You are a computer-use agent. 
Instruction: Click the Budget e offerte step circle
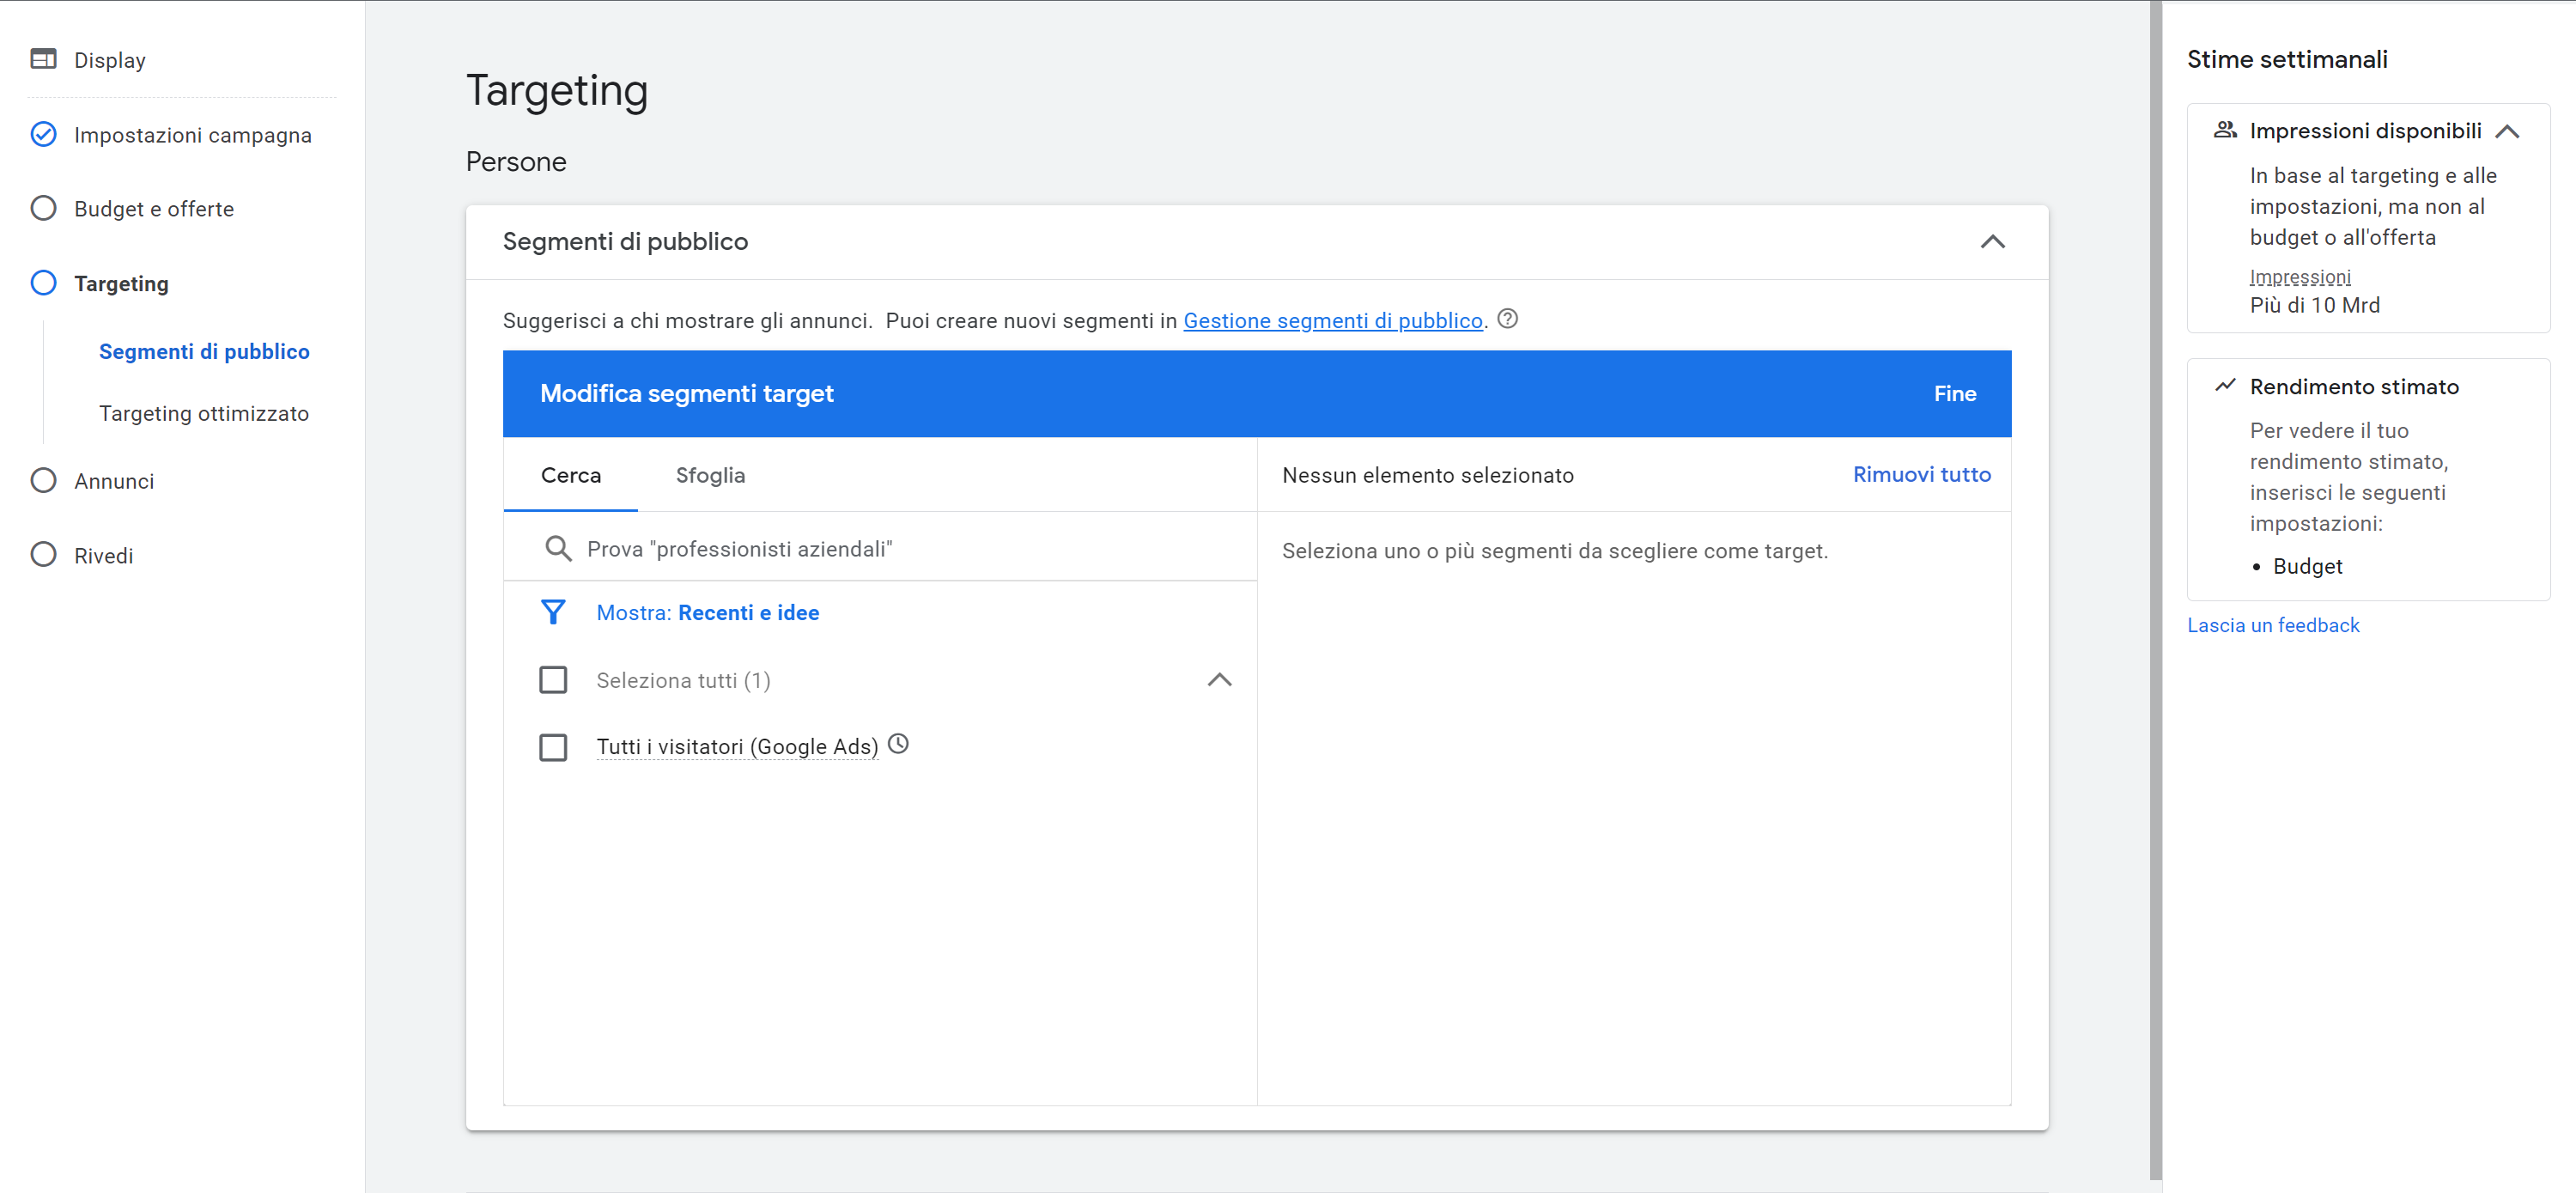click(43, 208)
